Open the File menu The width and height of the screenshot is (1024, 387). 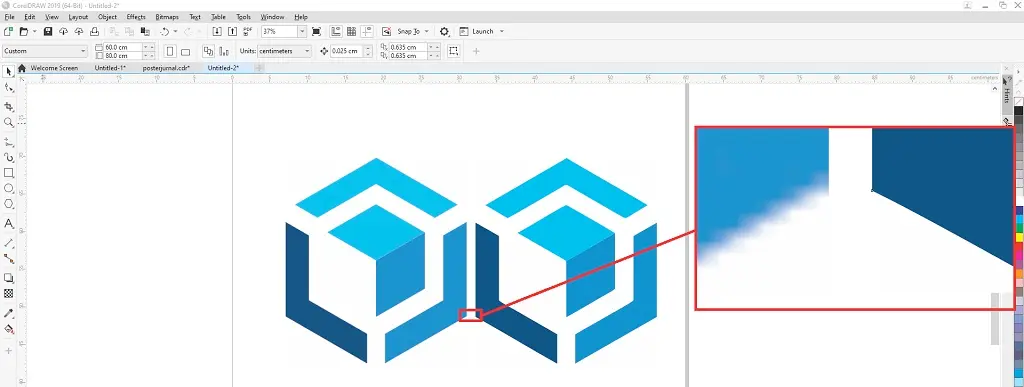9,17
